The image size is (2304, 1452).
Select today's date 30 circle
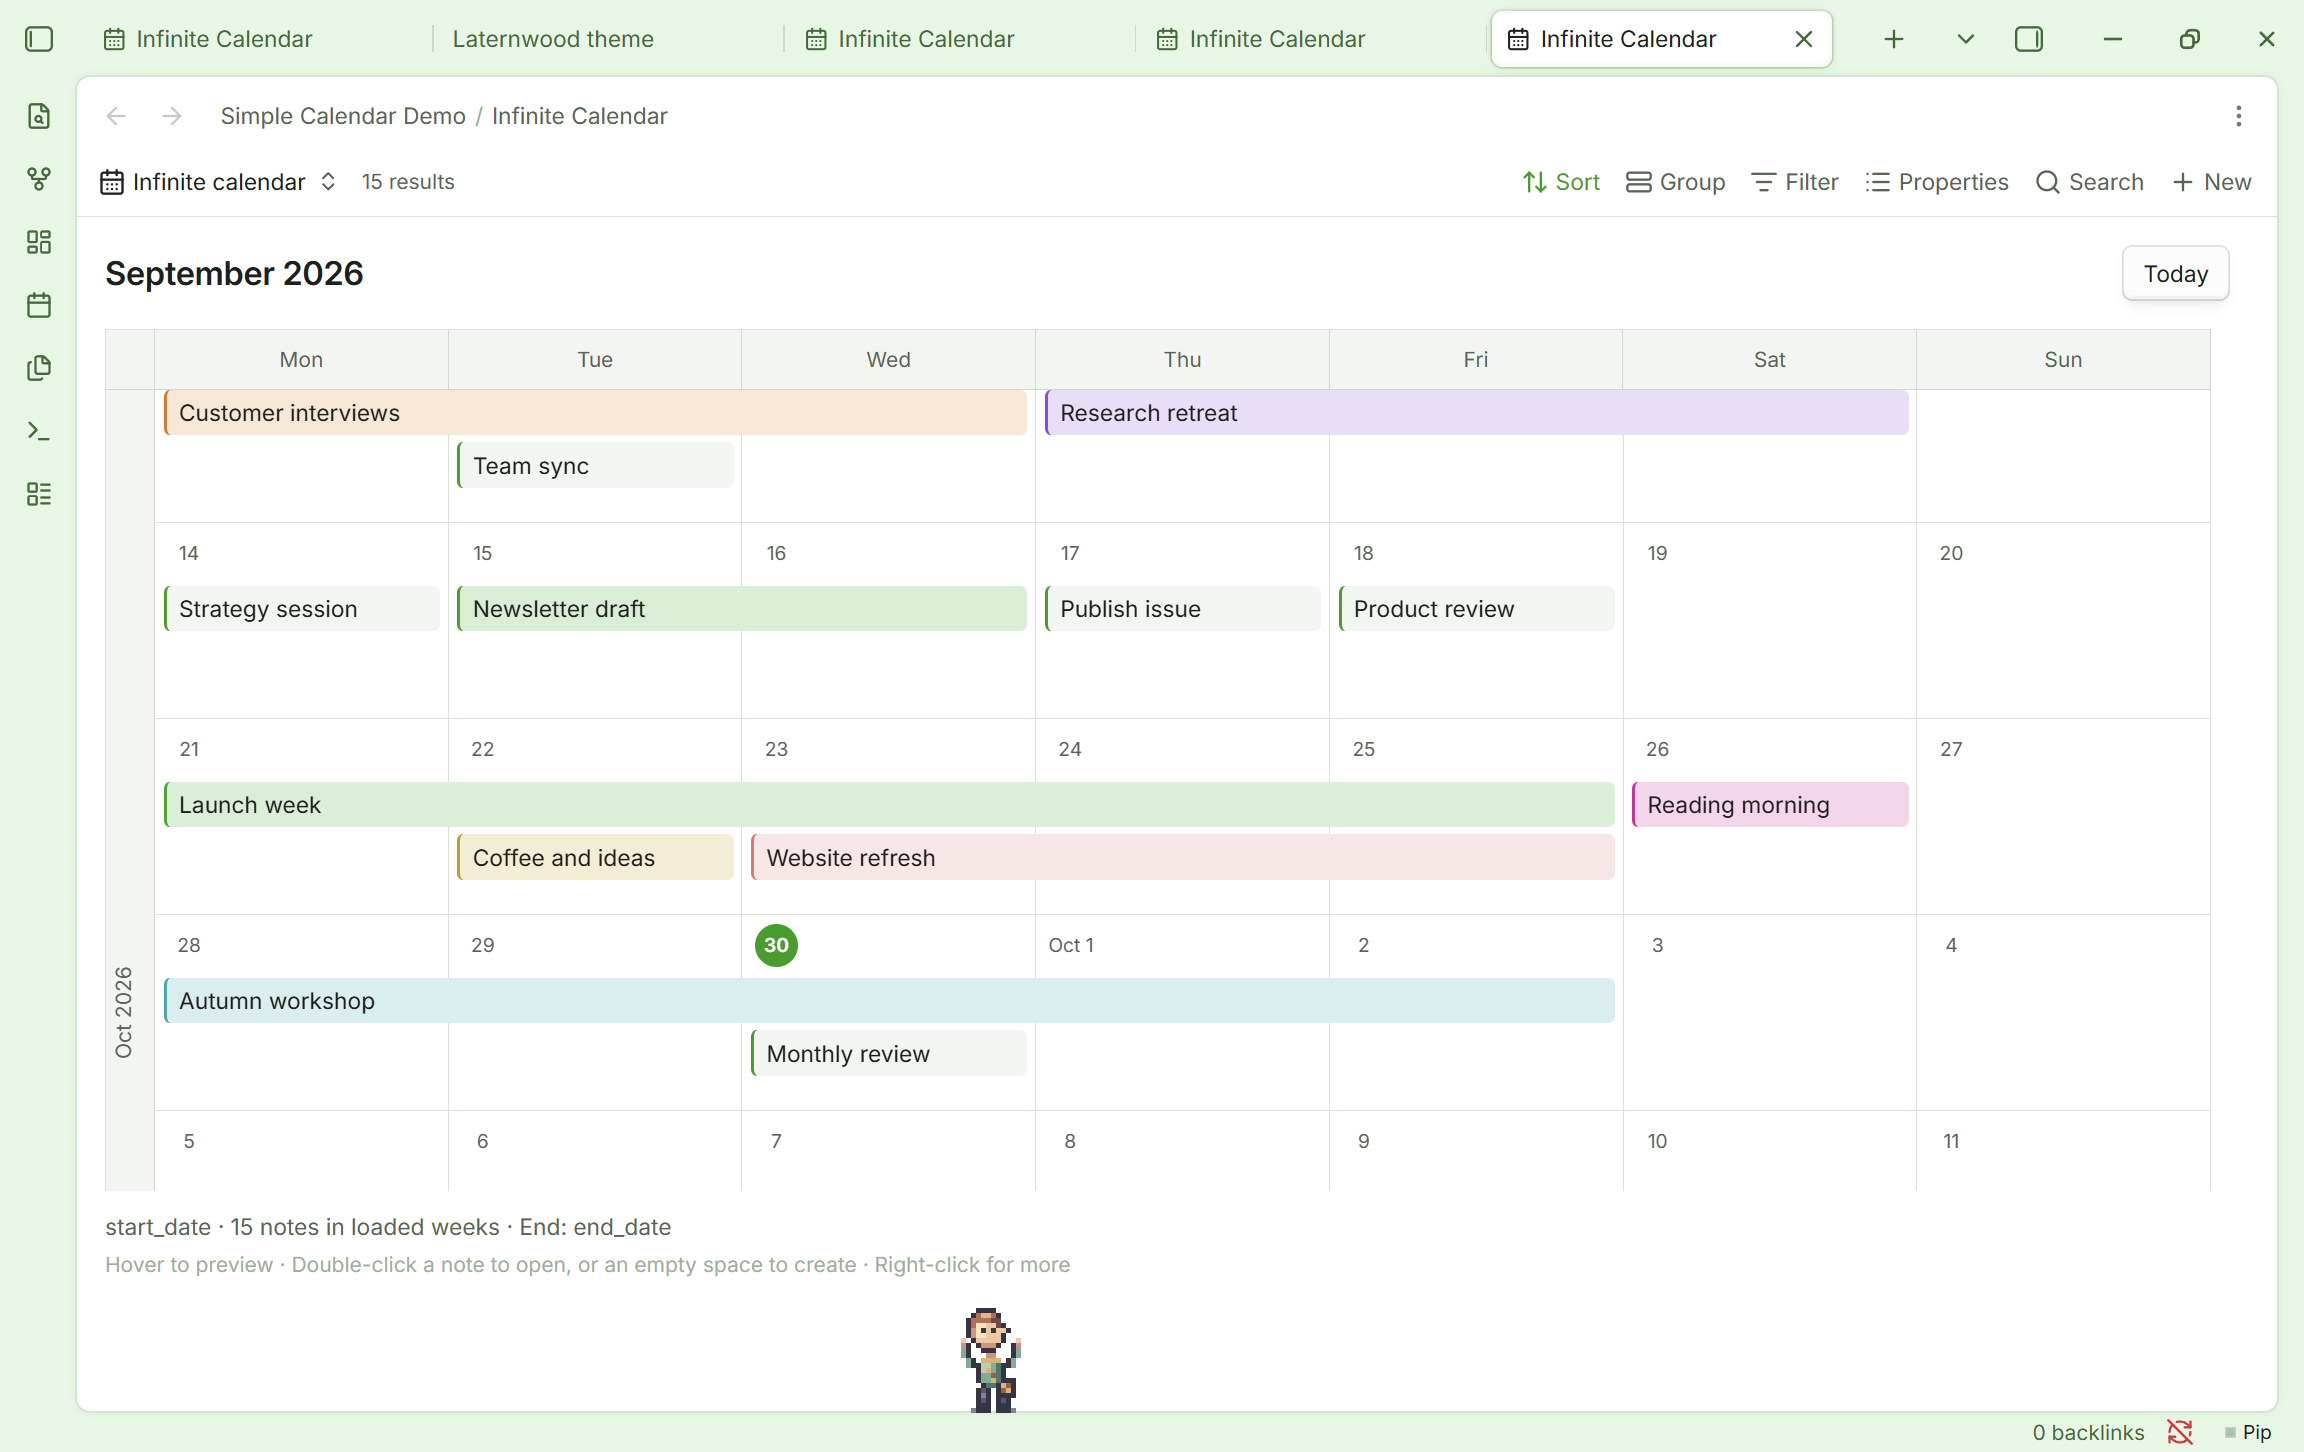(x=776, y=945)
